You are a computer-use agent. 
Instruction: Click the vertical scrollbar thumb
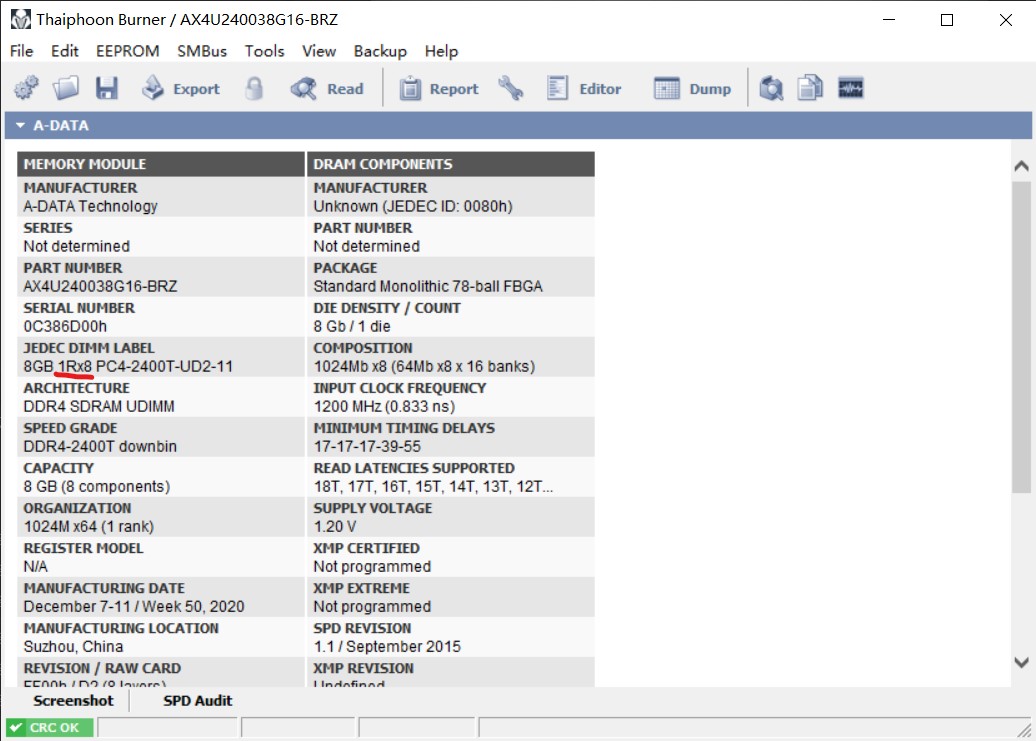tap(1021, 337)
